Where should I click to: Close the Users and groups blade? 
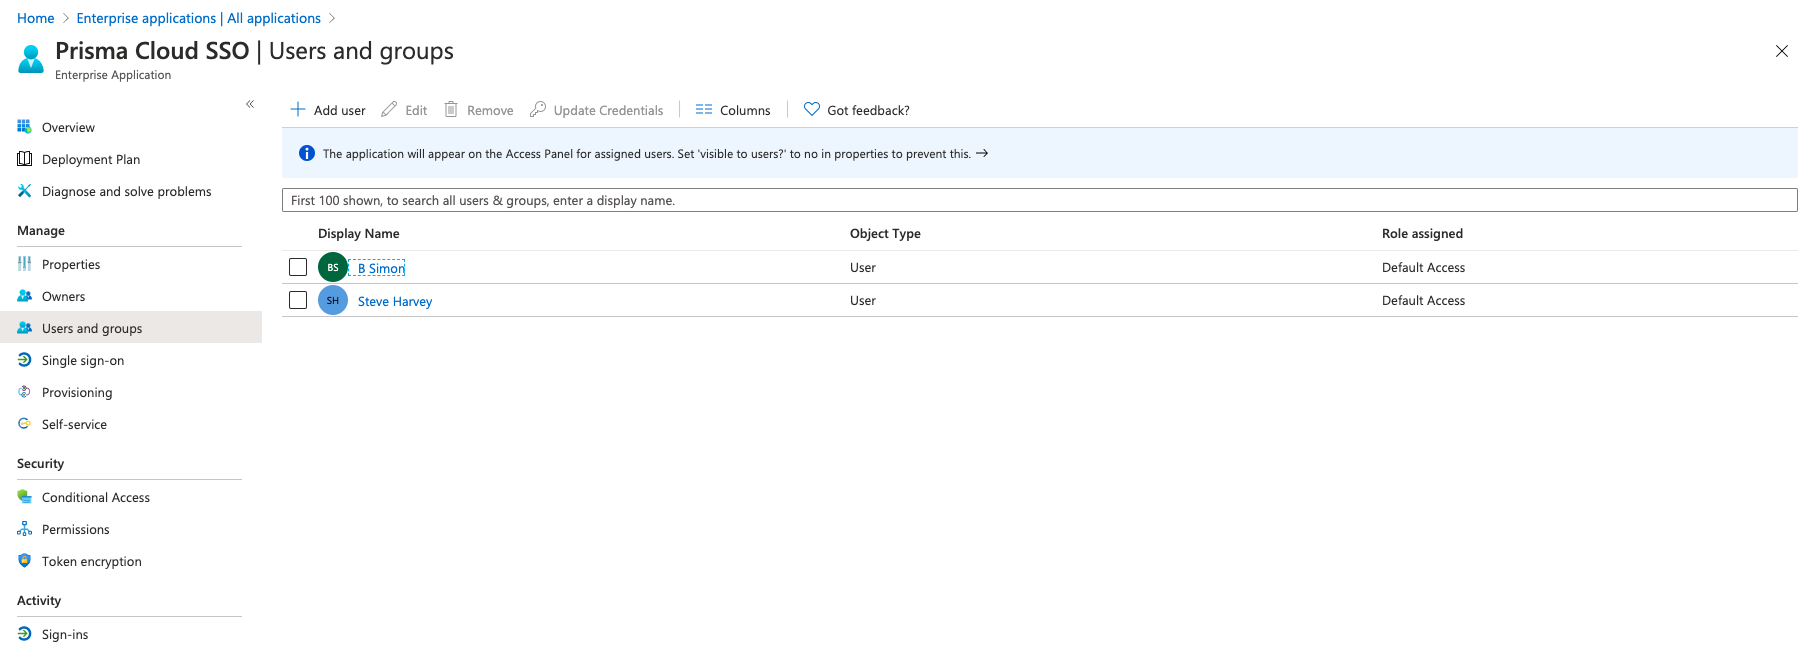click(1781, 51)
